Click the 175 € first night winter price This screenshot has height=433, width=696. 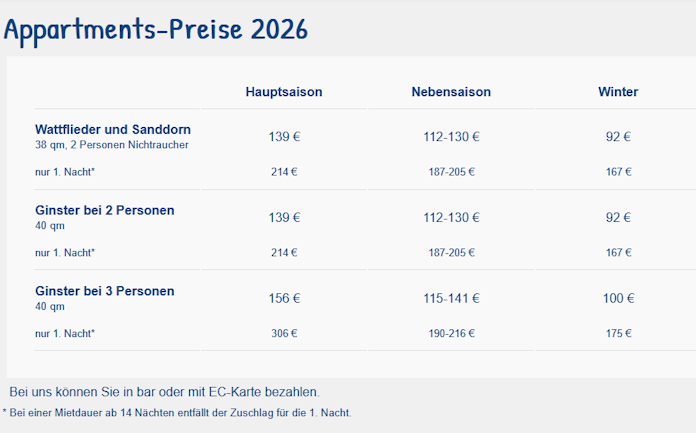pos(618,333)
